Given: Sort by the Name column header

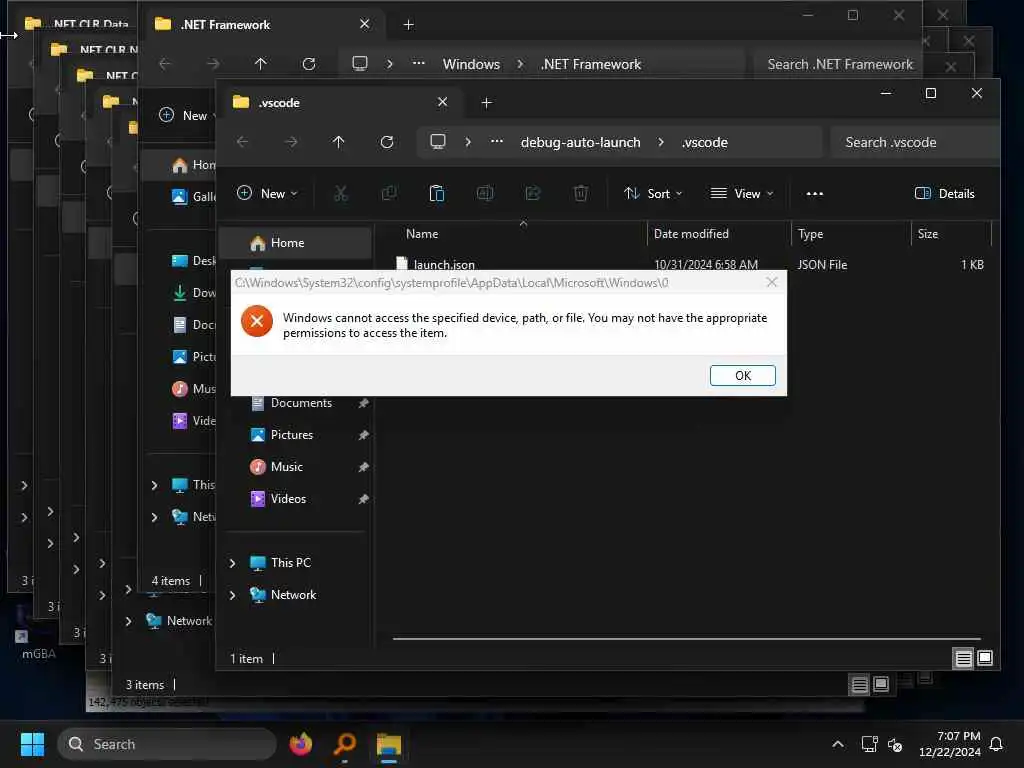Looking at the screenshot, I should pos(422,234).
